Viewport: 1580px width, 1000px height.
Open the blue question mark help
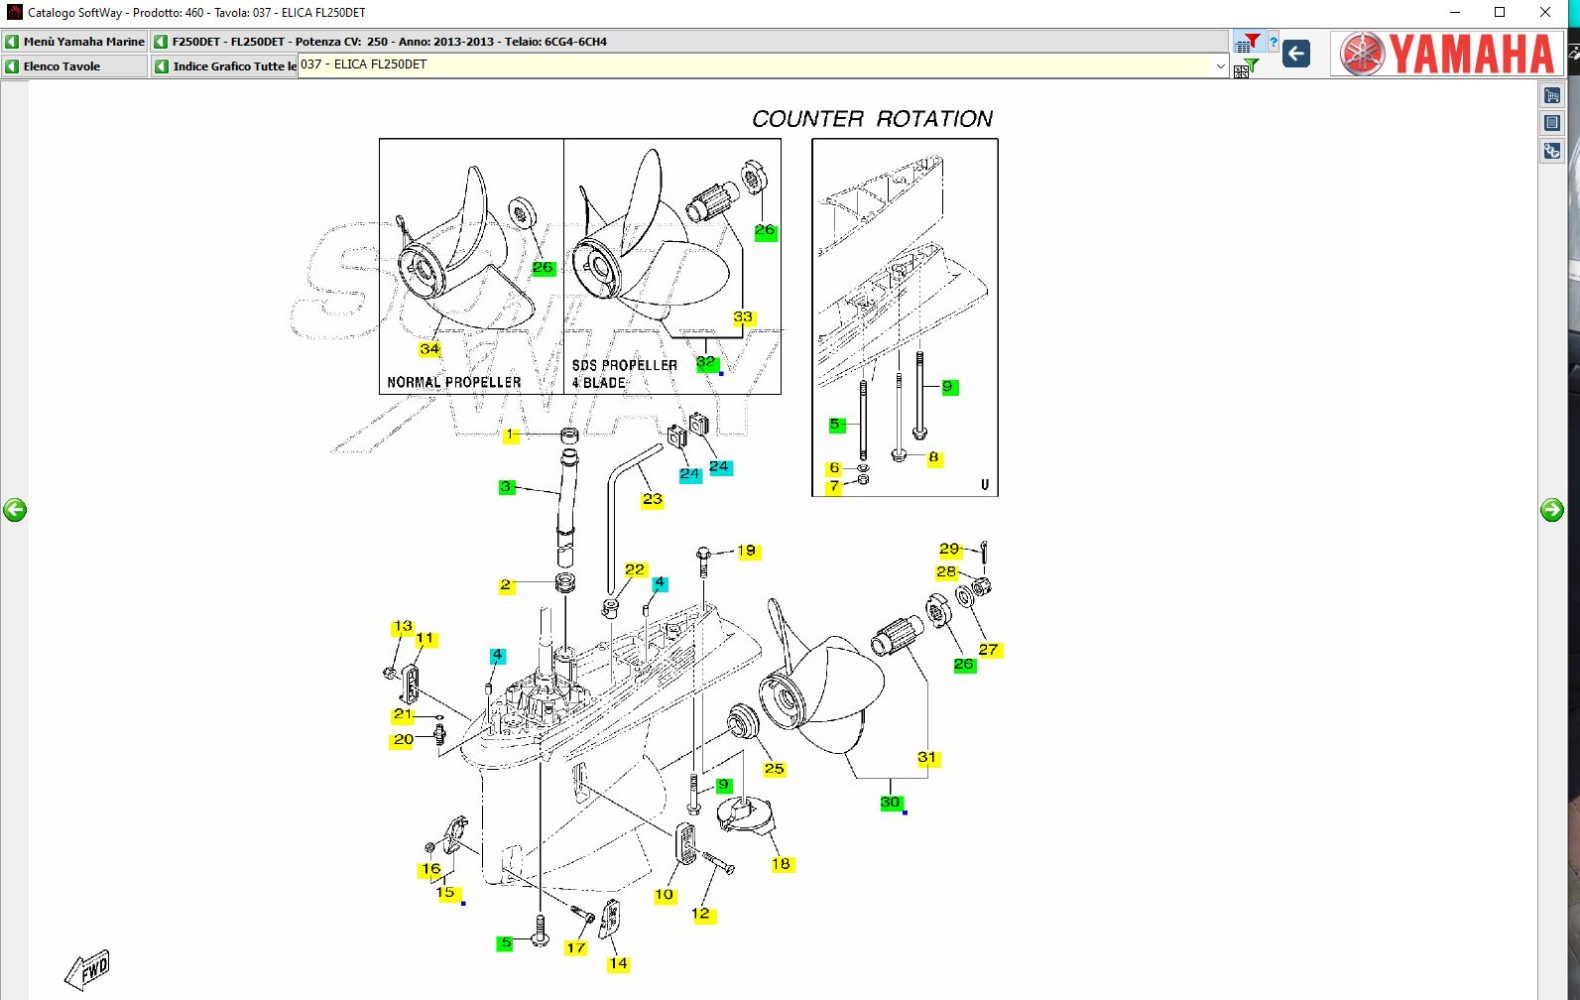coord(1273,42)
